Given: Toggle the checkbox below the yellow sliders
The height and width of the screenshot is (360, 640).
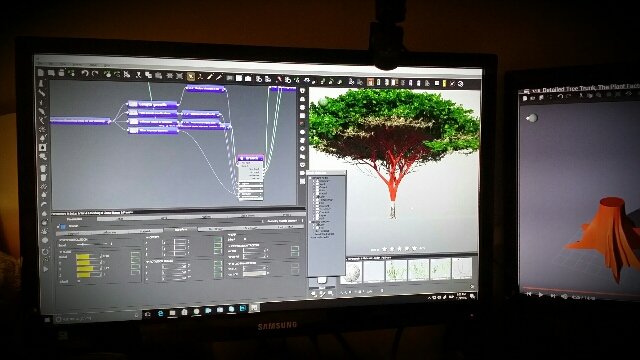Looking at the screenshot, I should (x=78, y=282).
